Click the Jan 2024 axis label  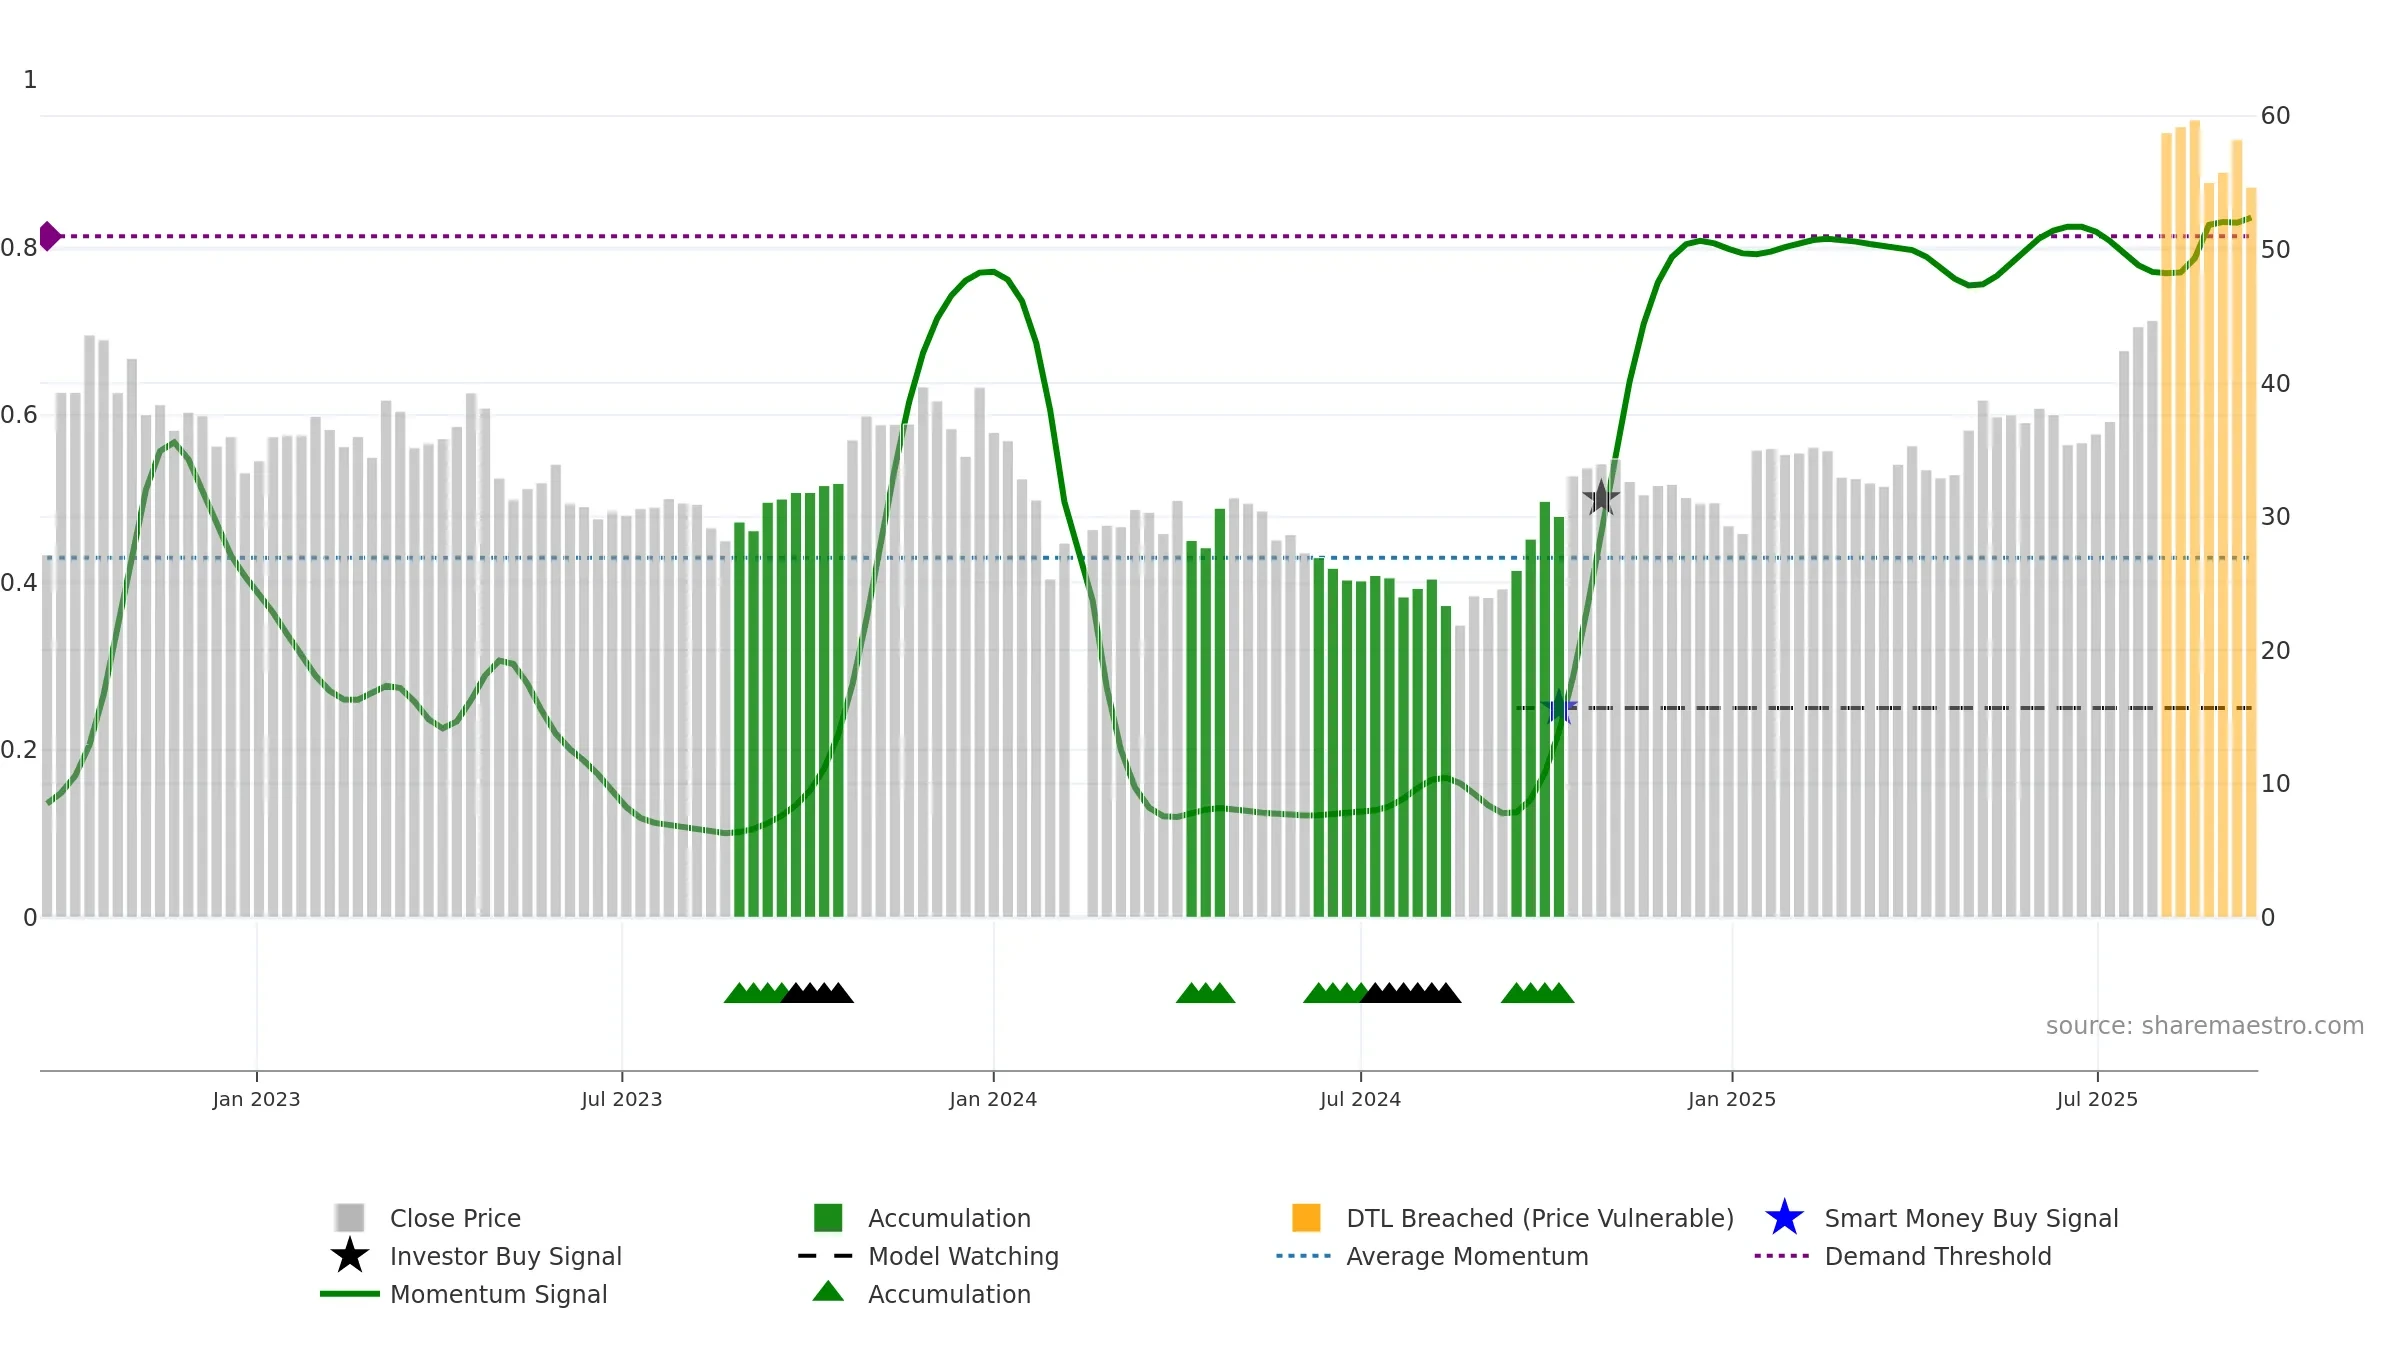coord(993,1099)
